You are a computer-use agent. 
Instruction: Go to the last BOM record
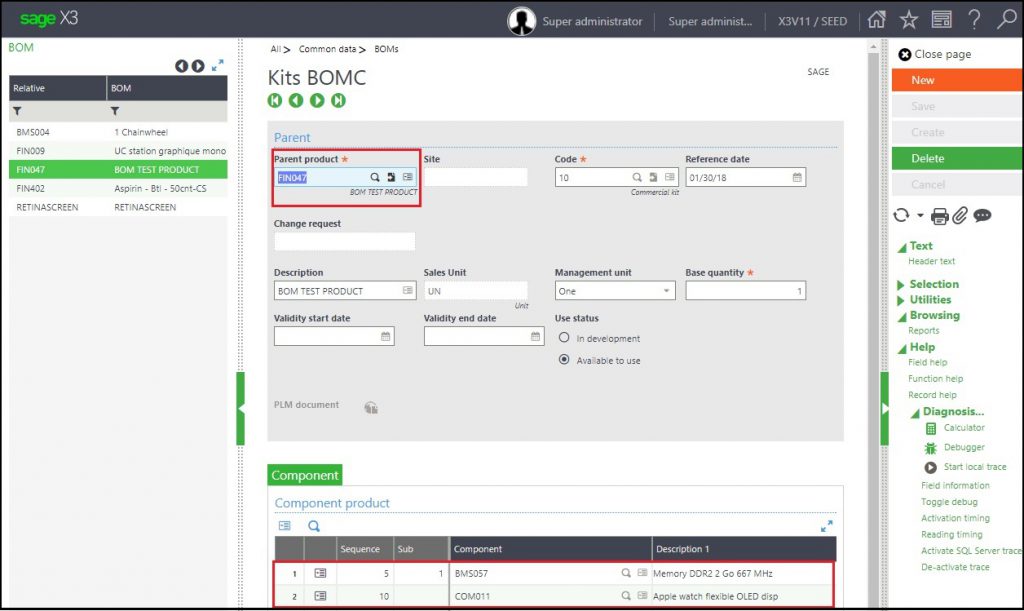click(x=338, y=101)
